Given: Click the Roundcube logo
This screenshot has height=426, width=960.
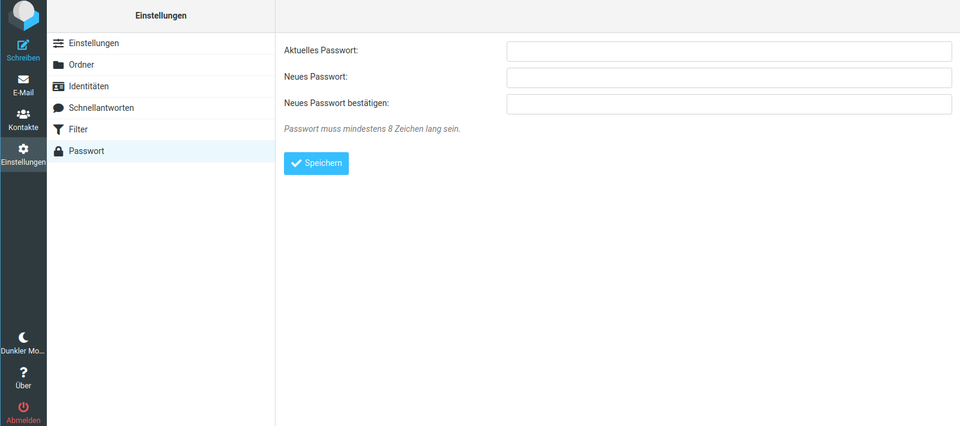Looking at the screenshot, I should 23,15.
